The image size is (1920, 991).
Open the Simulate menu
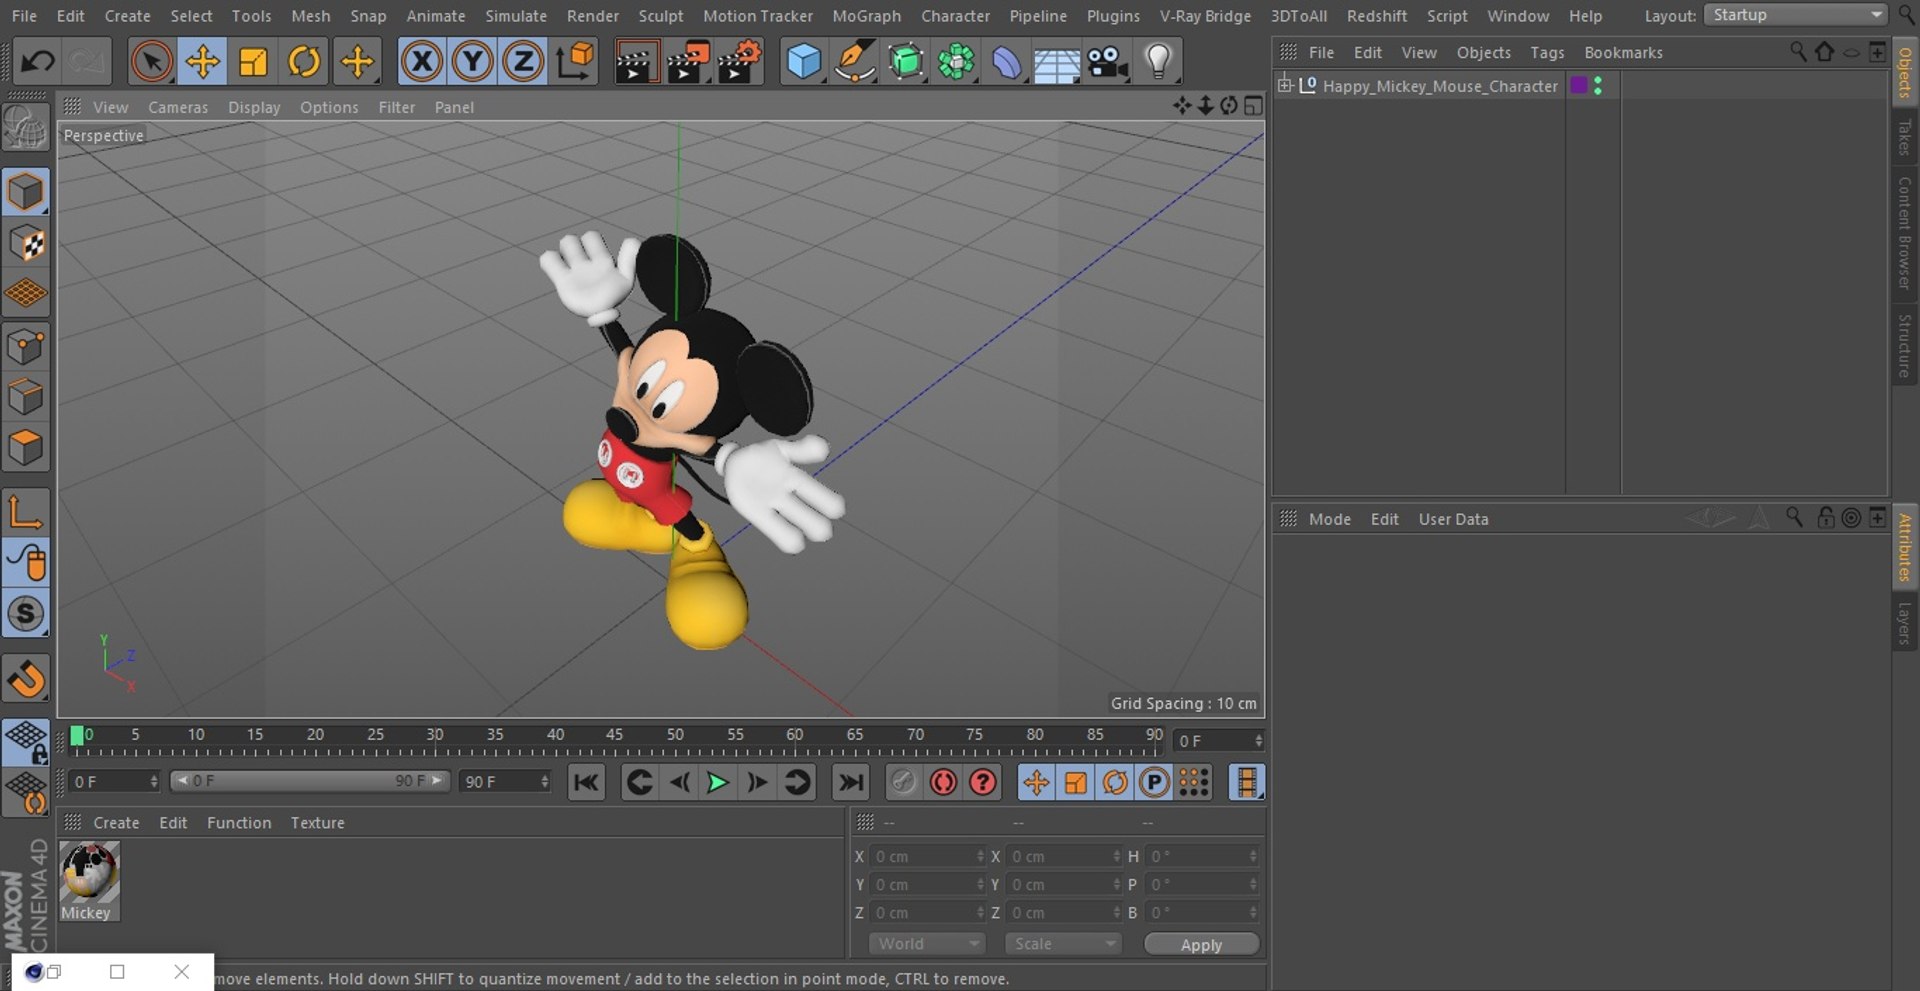pos(516,16)
